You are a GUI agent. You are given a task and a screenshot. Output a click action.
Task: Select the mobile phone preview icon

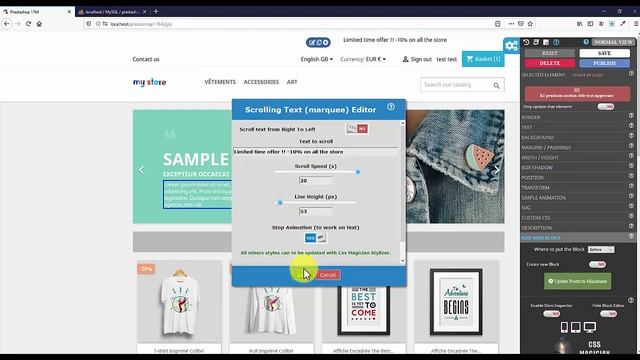564,327
